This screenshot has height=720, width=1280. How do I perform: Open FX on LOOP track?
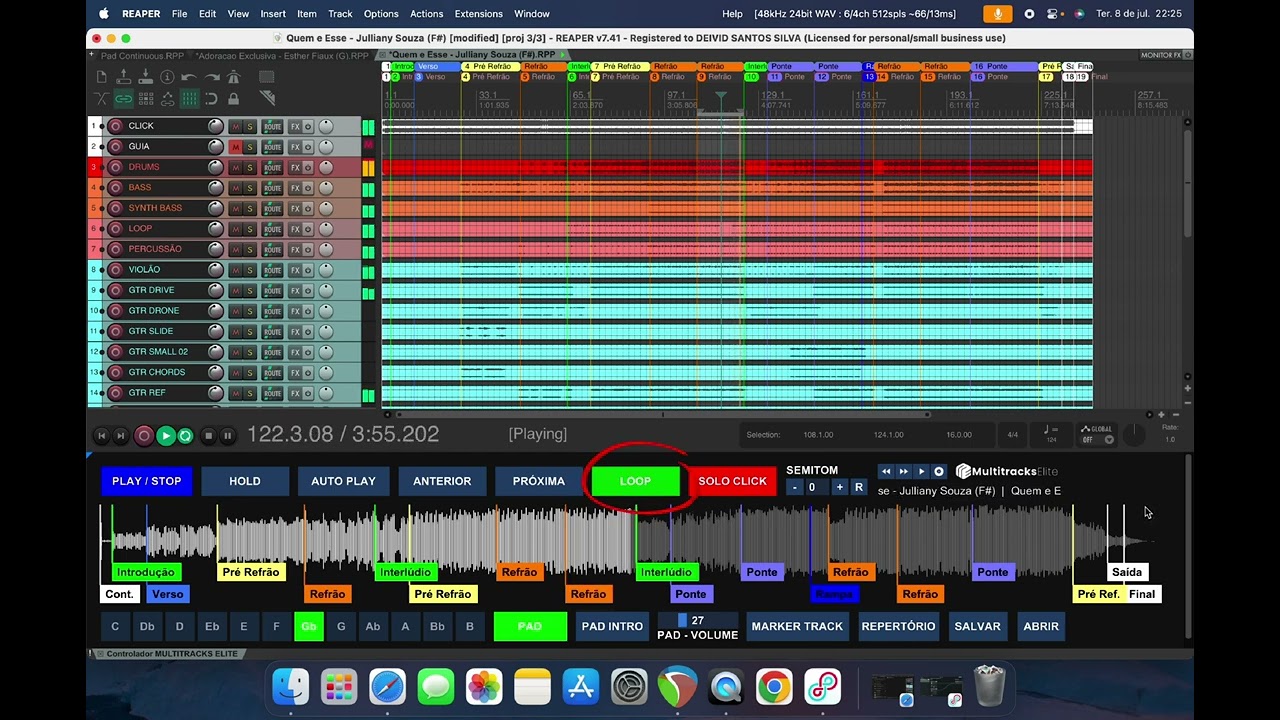click(295, 229)
